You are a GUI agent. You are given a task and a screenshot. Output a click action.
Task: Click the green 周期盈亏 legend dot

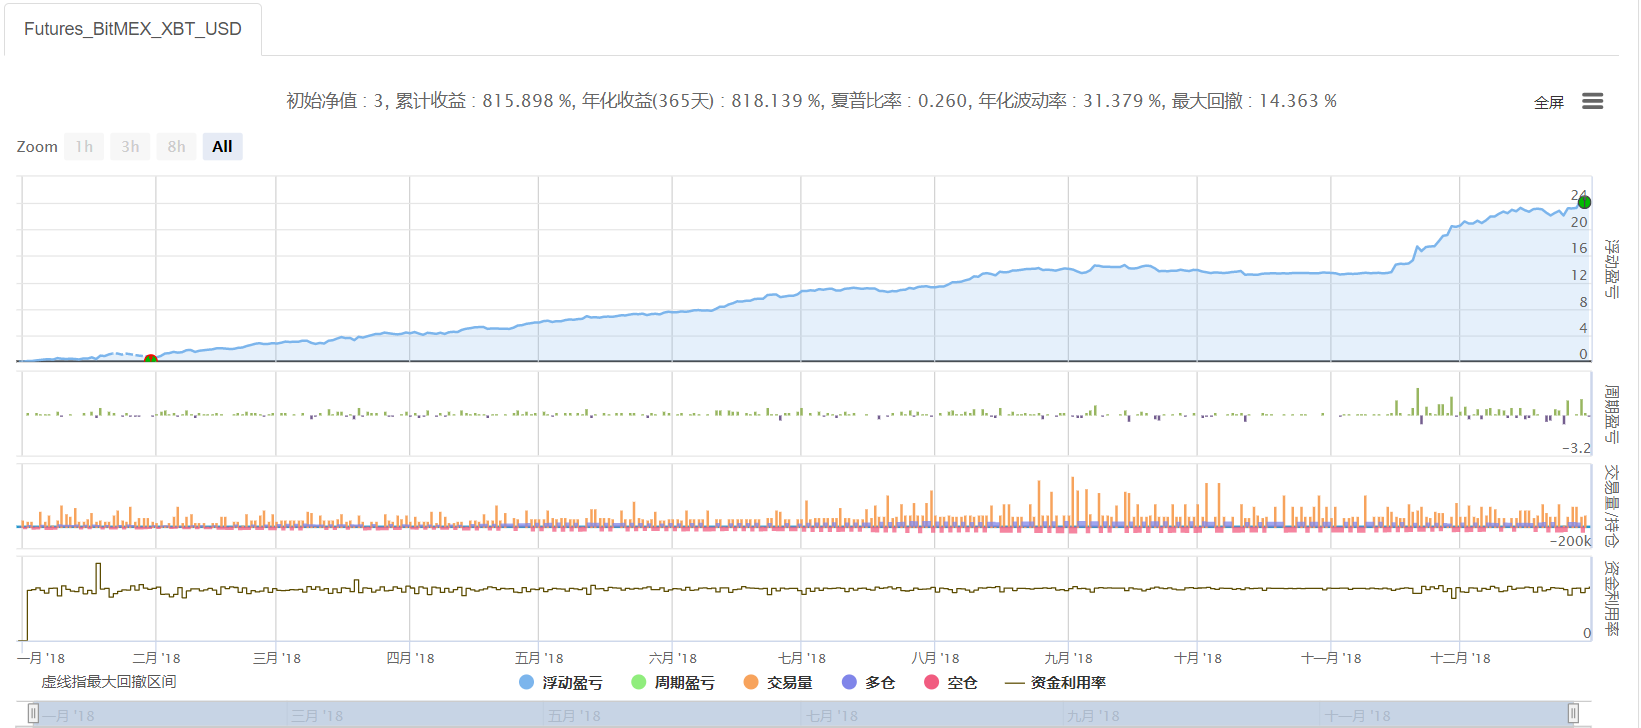(x=639, y=682)
